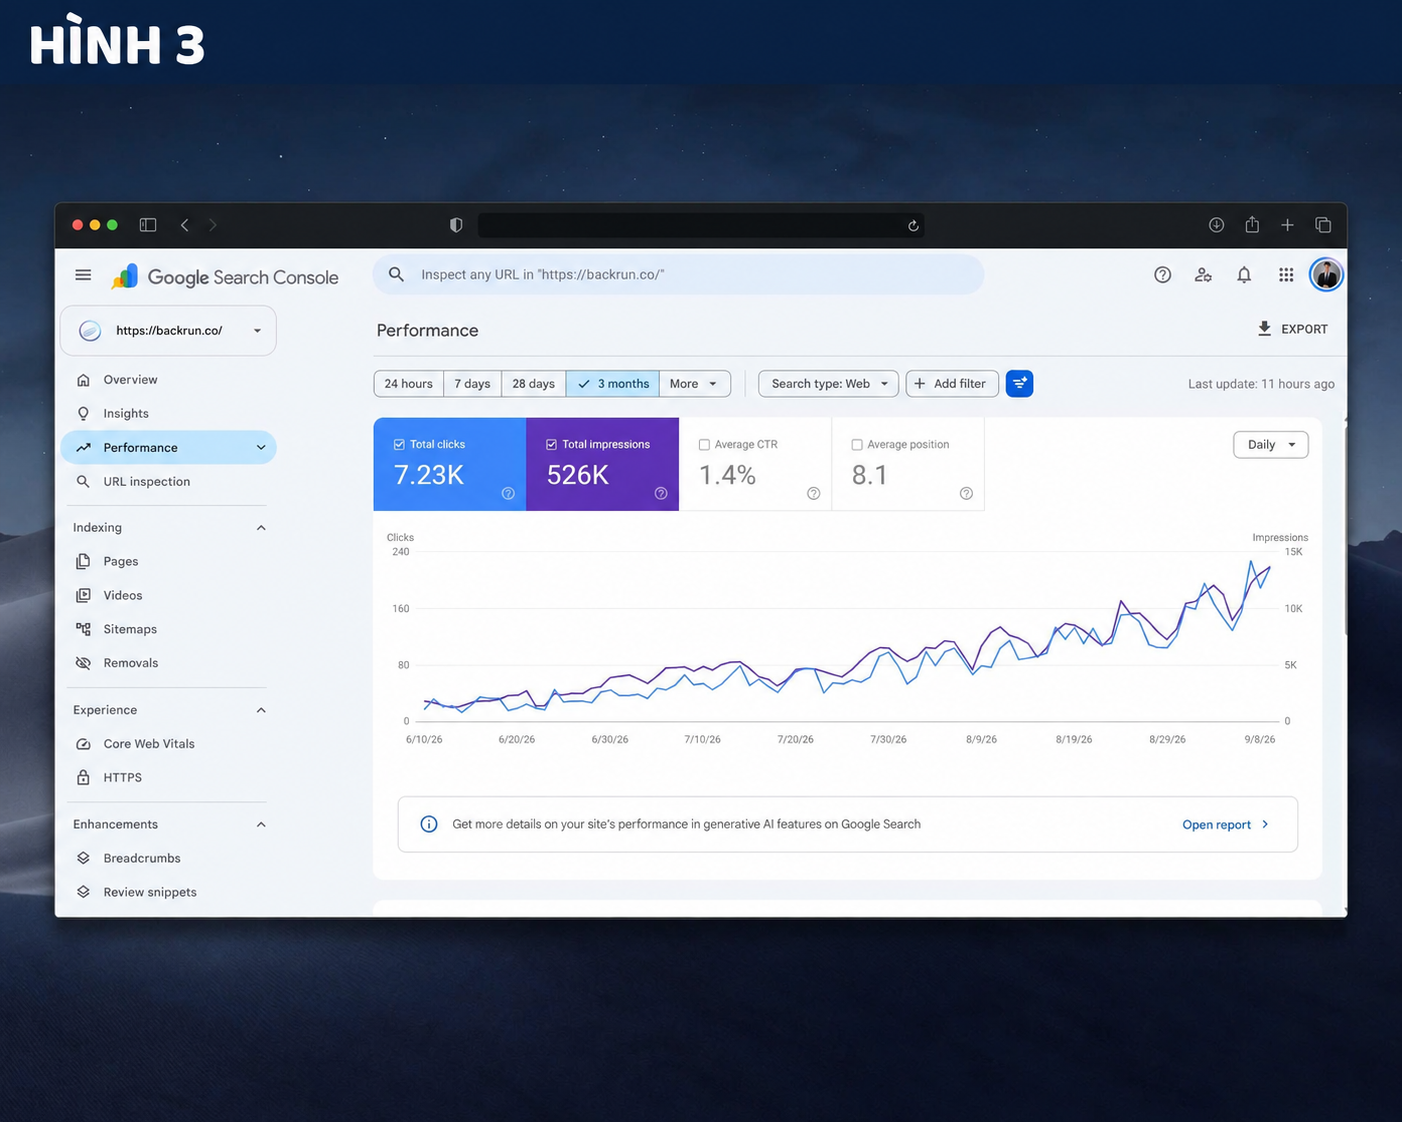Open Insights in the sidebar
The width and height of the screenshot is (1402, 1122).
point(168,414)
